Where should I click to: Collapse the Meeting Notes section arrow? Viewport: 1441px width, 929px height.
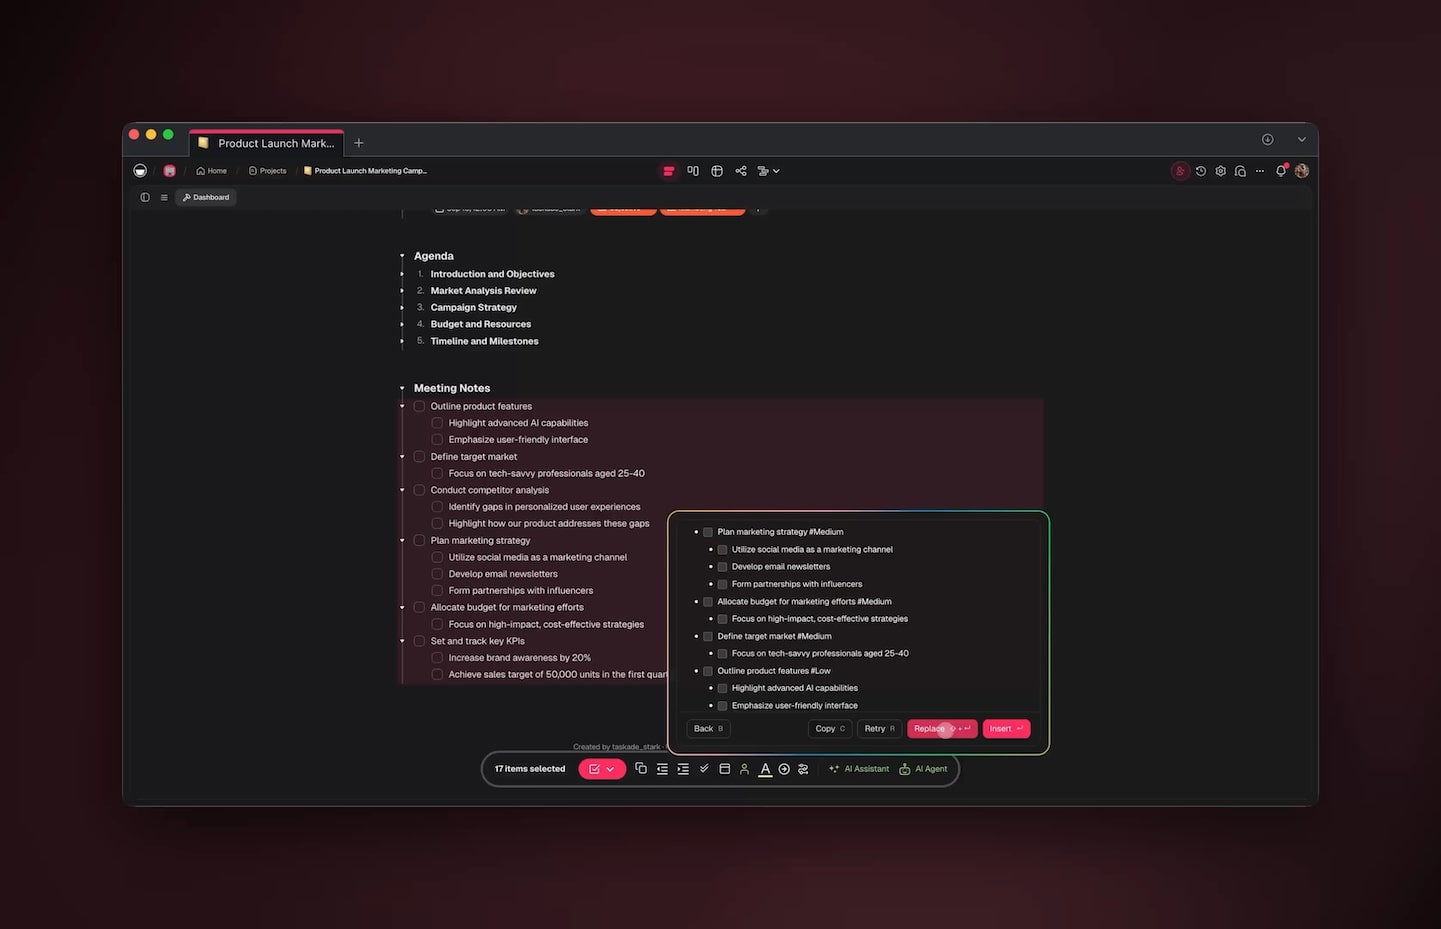(402, 388)
